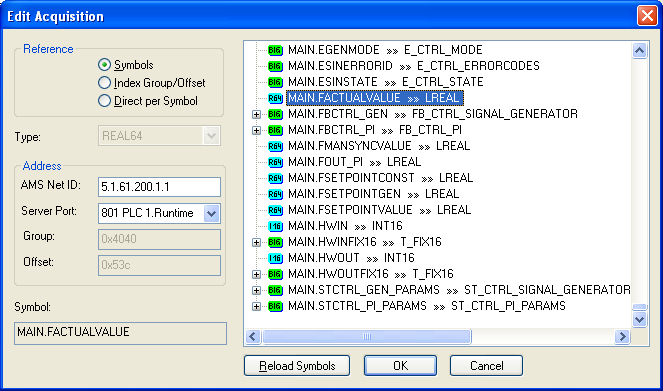Click the BIG icon beside MAIN.HWINFIX16
Screen dimensions: 663x391
coord(275,242)
